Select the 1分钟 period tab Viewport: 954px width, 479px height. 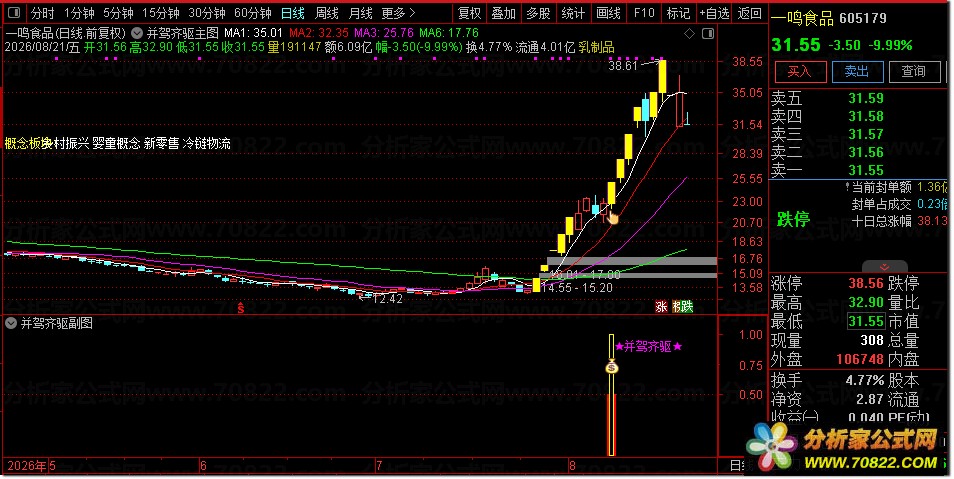79,13
